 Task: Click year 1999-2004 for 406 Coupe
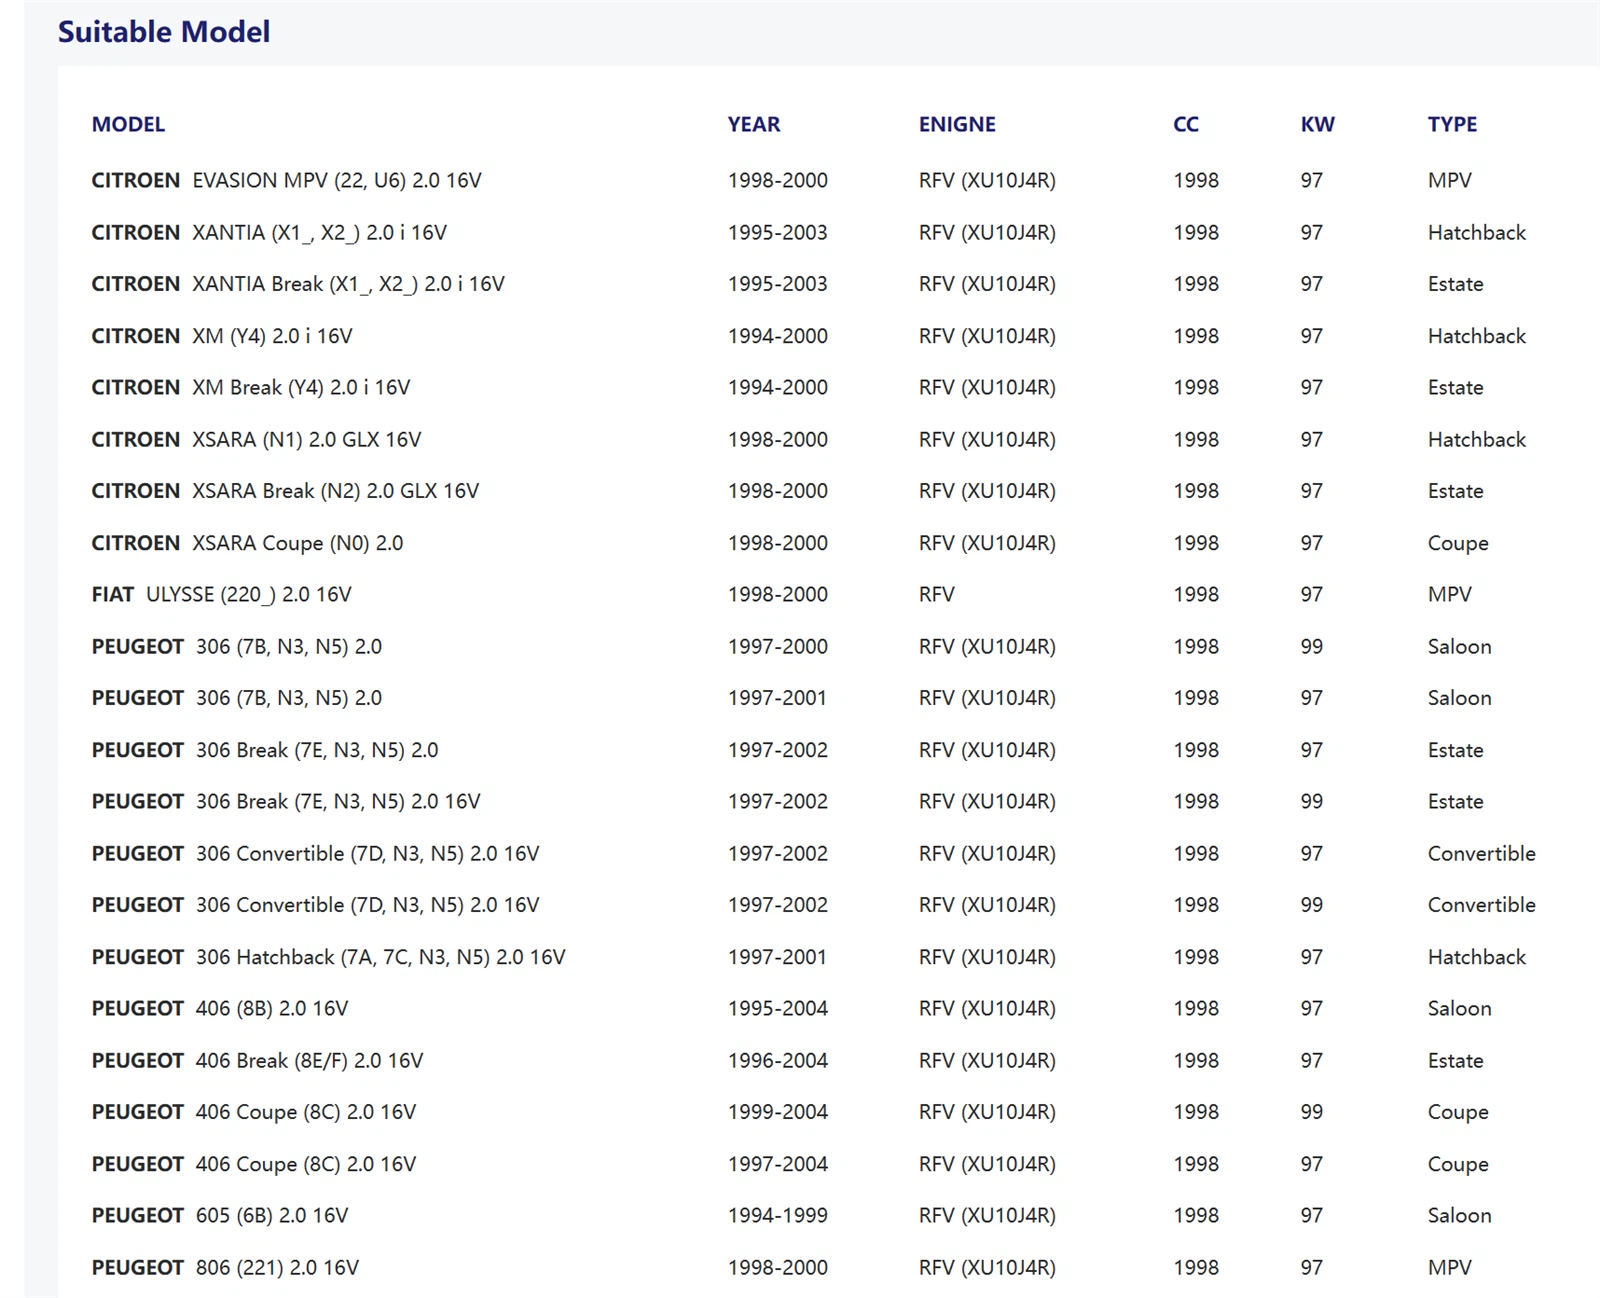coord(778,1112)
